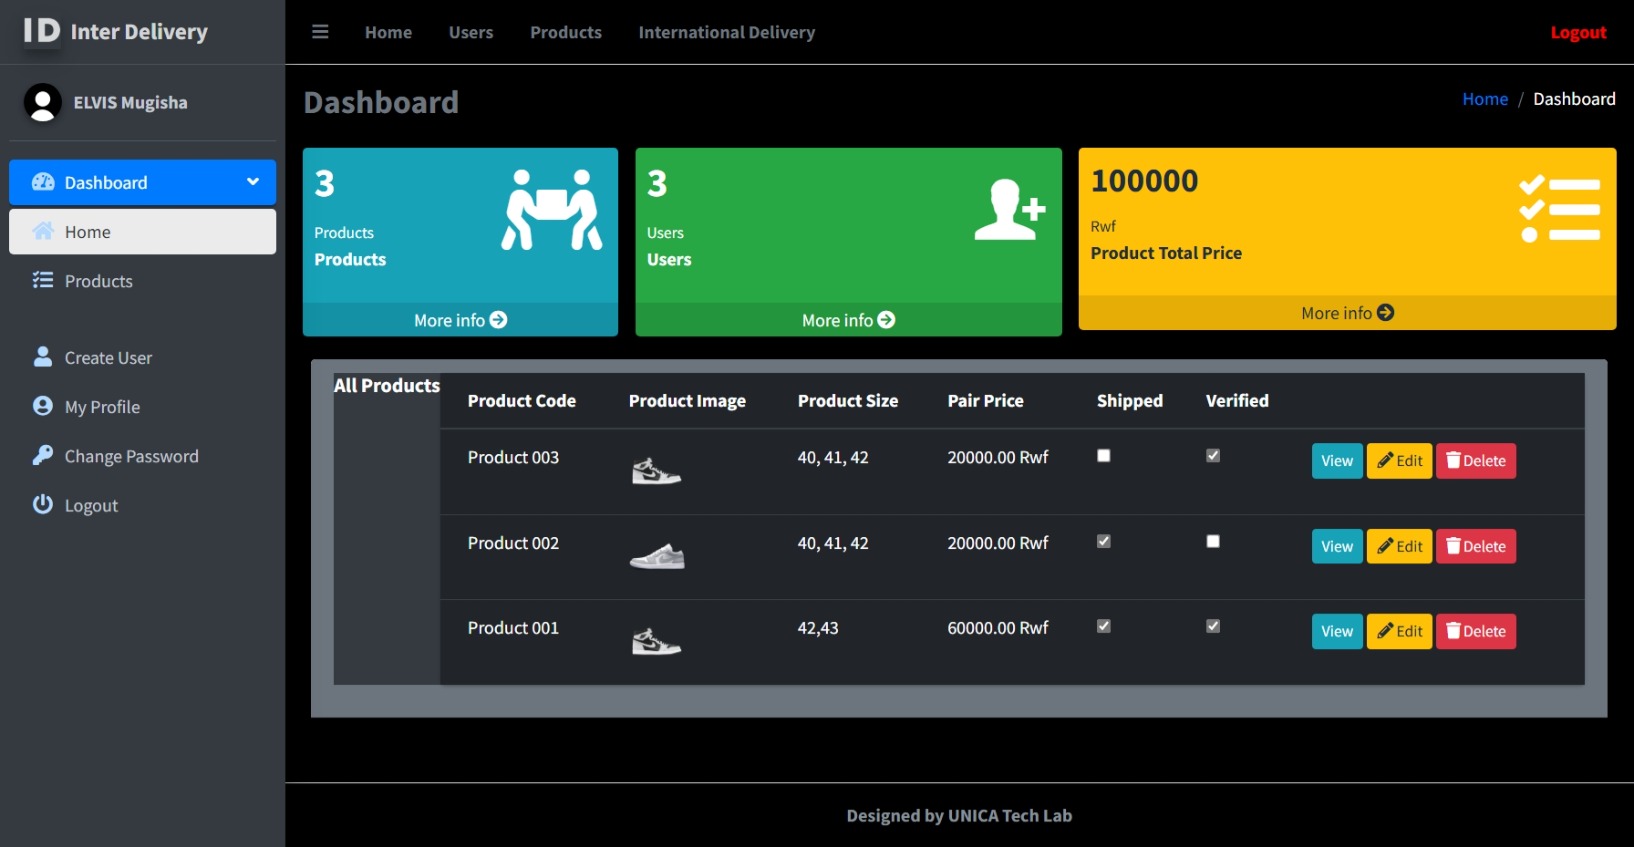
Task: Toggle the hamburger sidebar menu icon
Action: coord(320,32)
